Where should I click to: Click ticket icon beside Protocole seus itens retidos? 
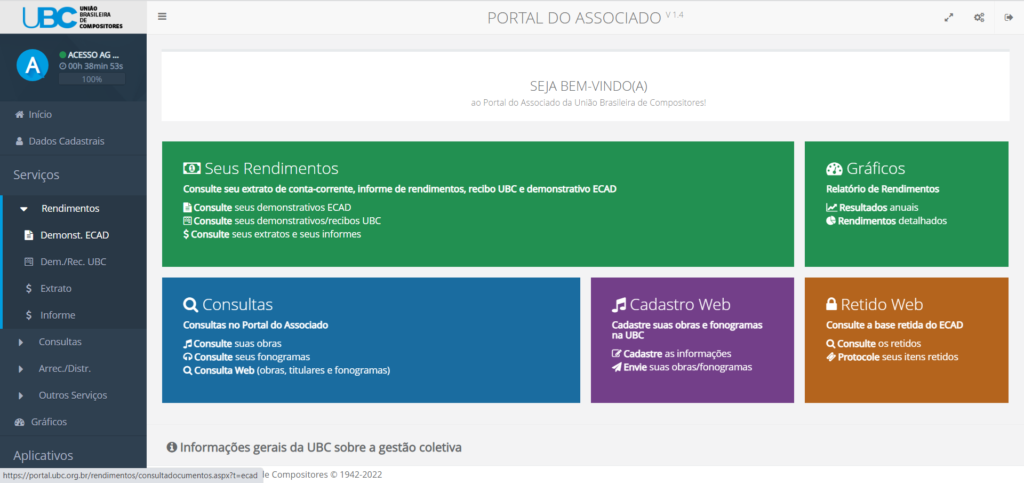831,356
